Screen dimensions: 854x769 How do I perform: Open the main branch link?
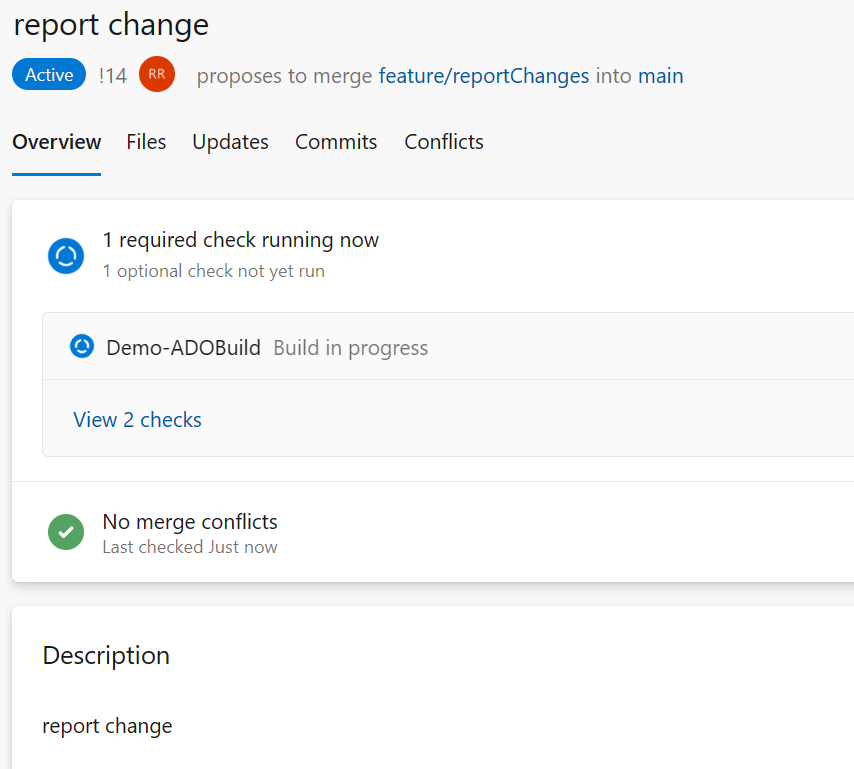660,75
